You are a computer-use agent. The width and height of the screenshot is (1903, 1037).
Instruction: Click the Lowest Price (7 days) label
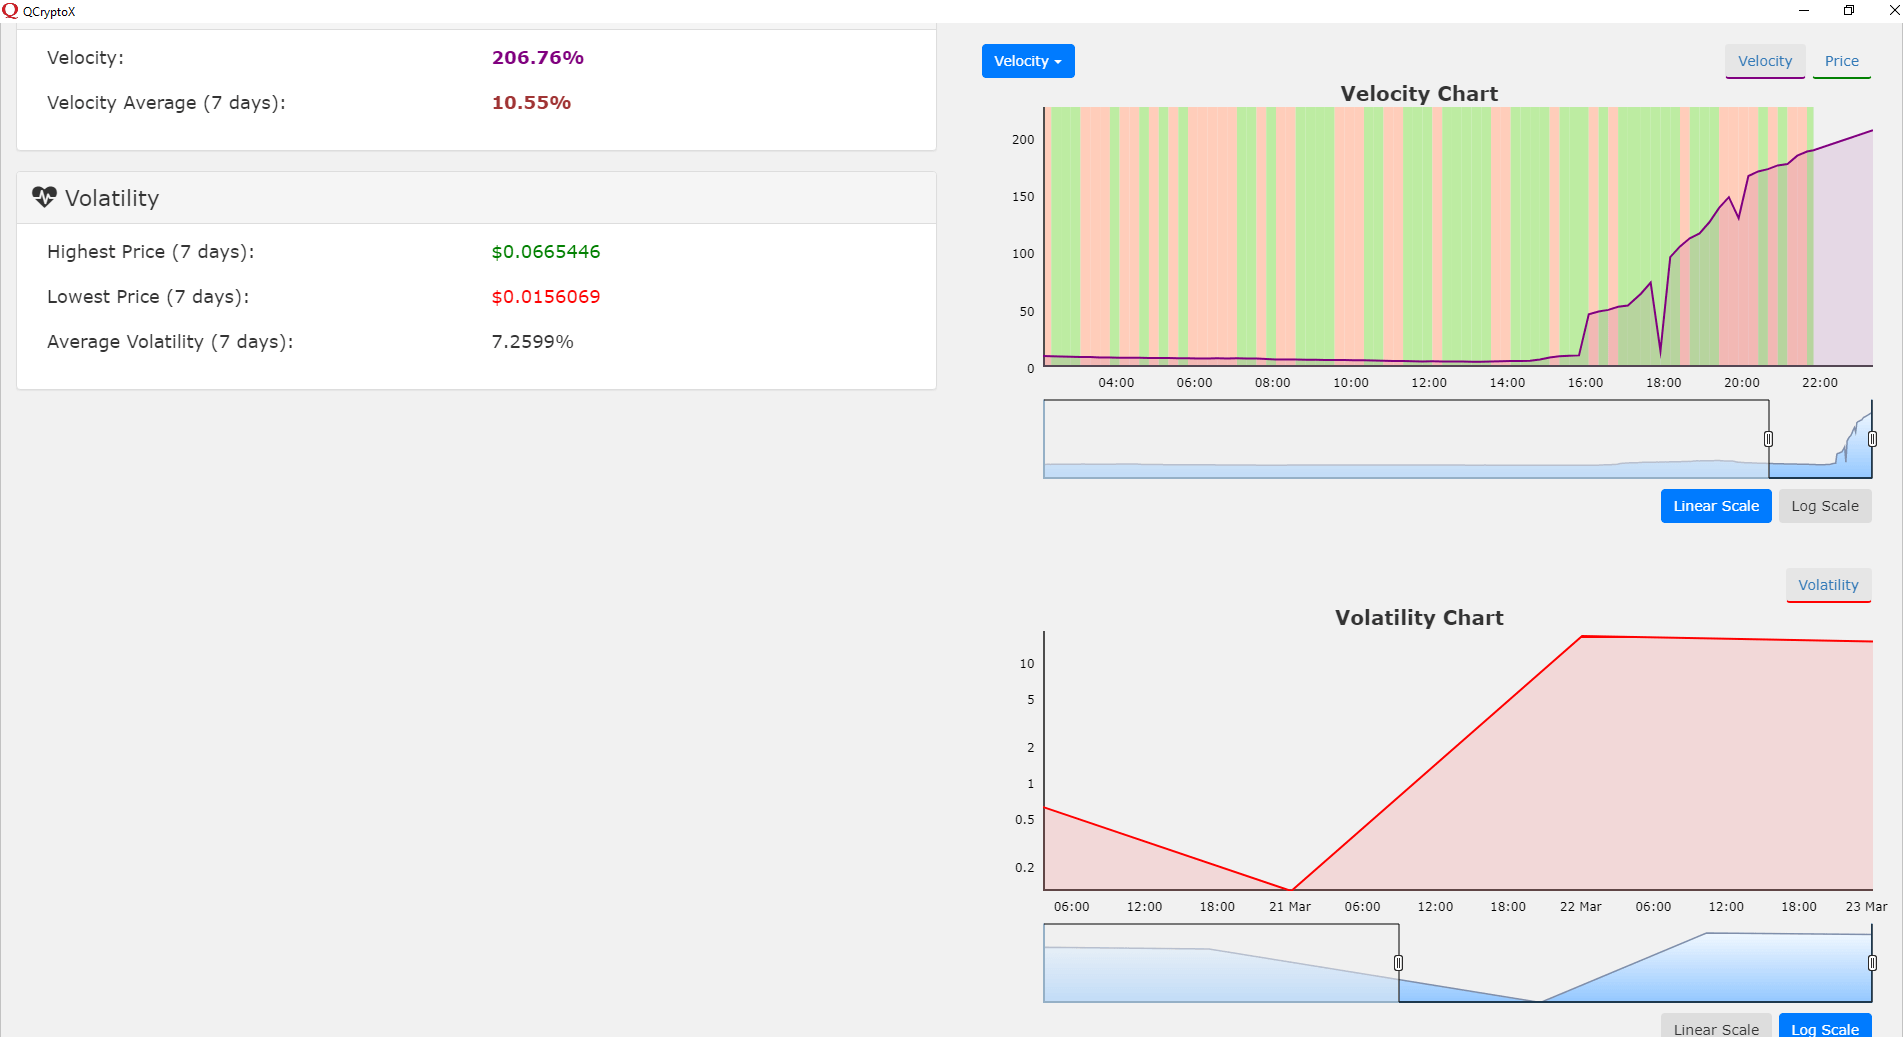[148, 297]
